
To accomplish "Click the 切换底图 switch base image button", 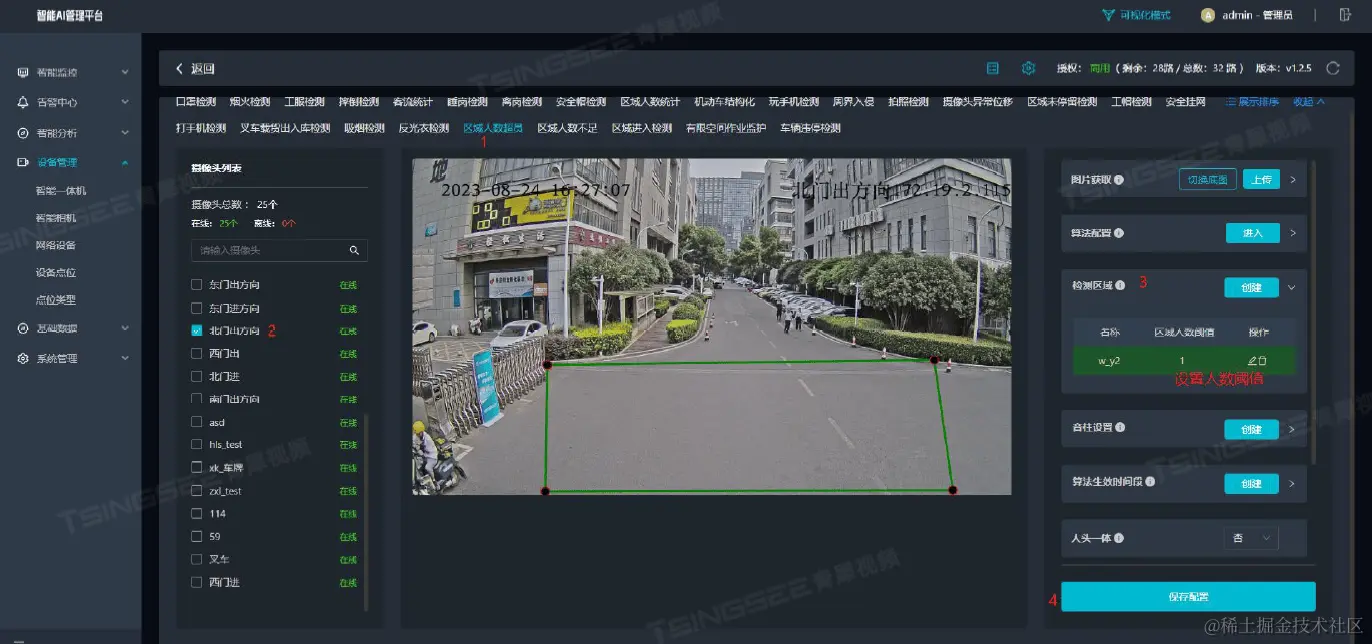I will click(1207, 180).
